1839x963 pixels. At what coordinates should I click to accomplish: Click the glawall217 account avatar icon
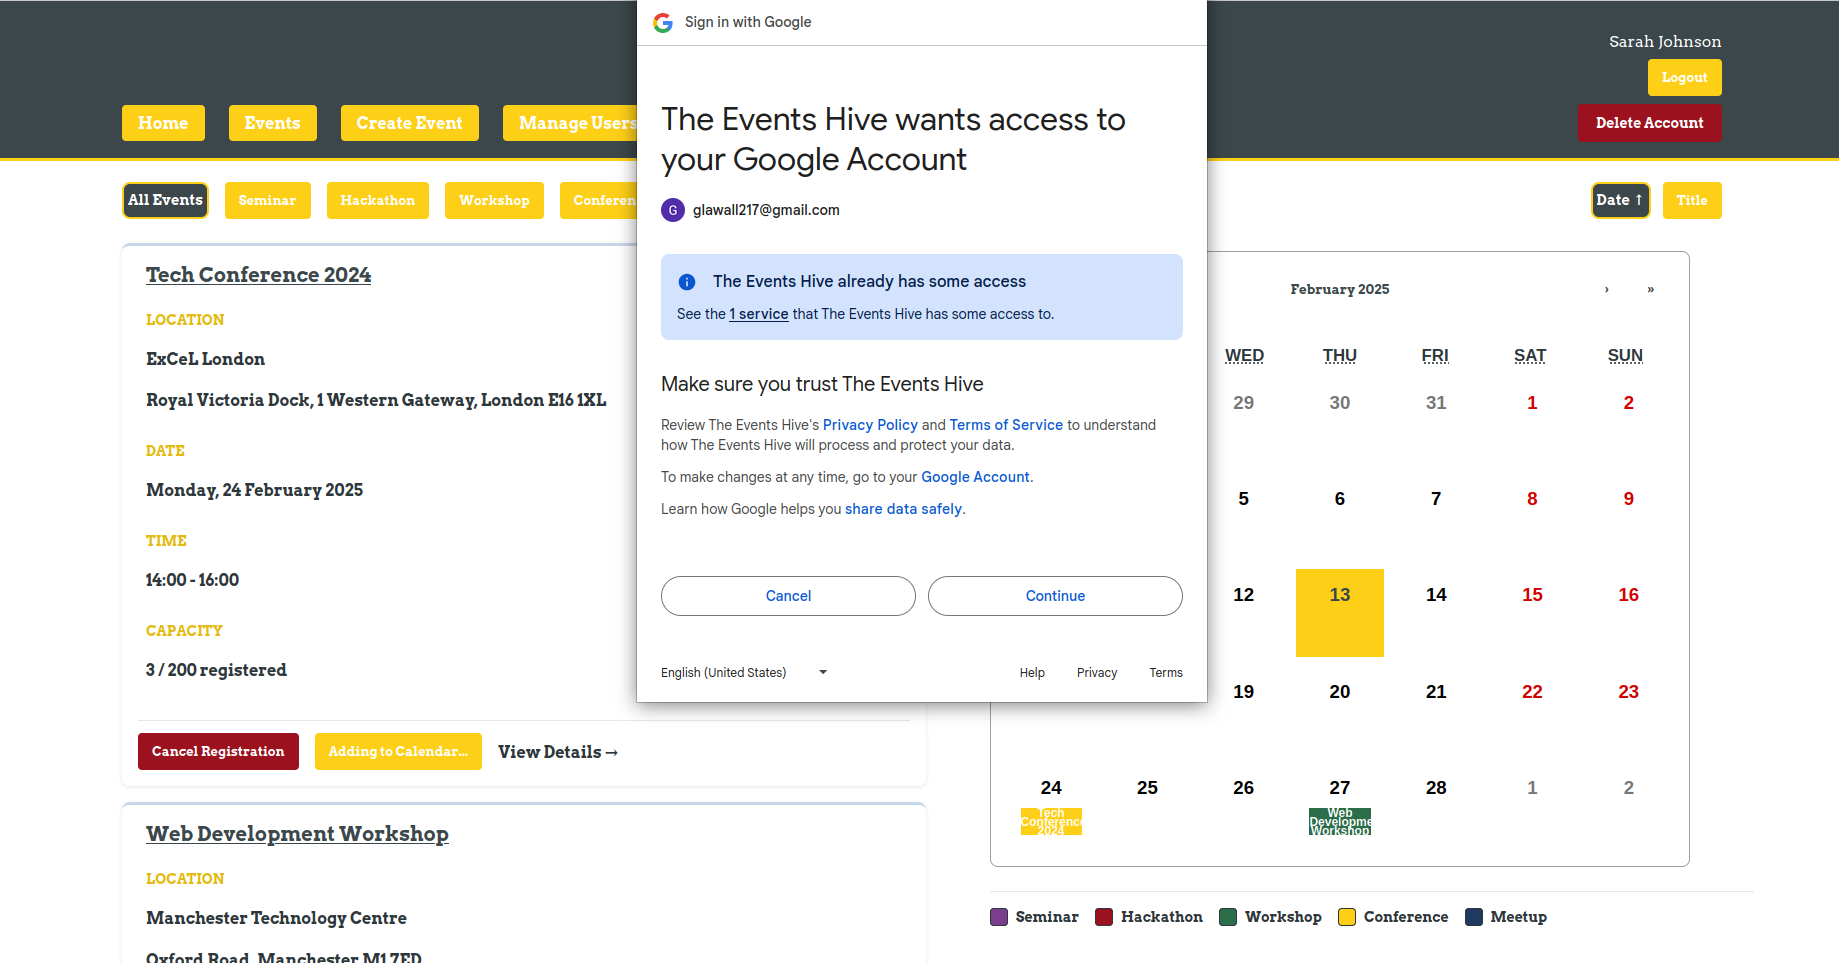[673, 210]
